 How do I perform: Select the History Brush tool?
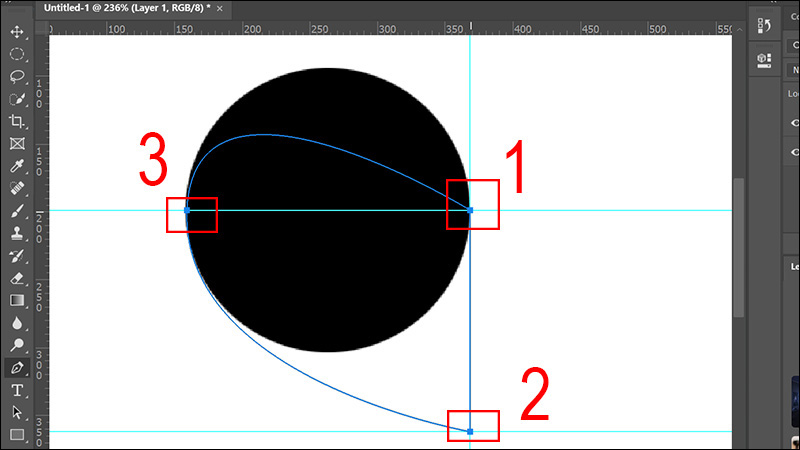point(17,256)
